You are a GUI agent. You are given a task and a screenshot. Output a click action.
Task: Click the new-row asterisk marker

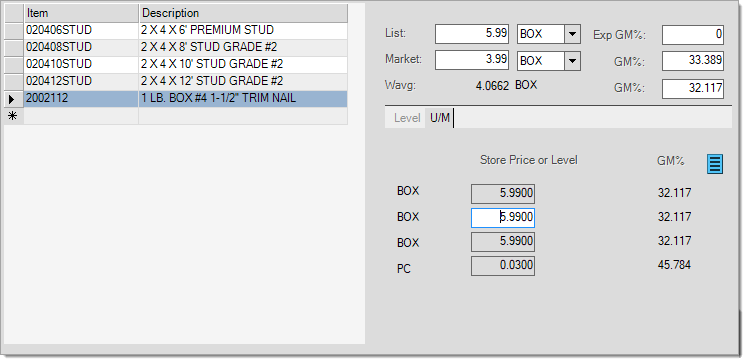pyautogui.click(x=13, y=116)
